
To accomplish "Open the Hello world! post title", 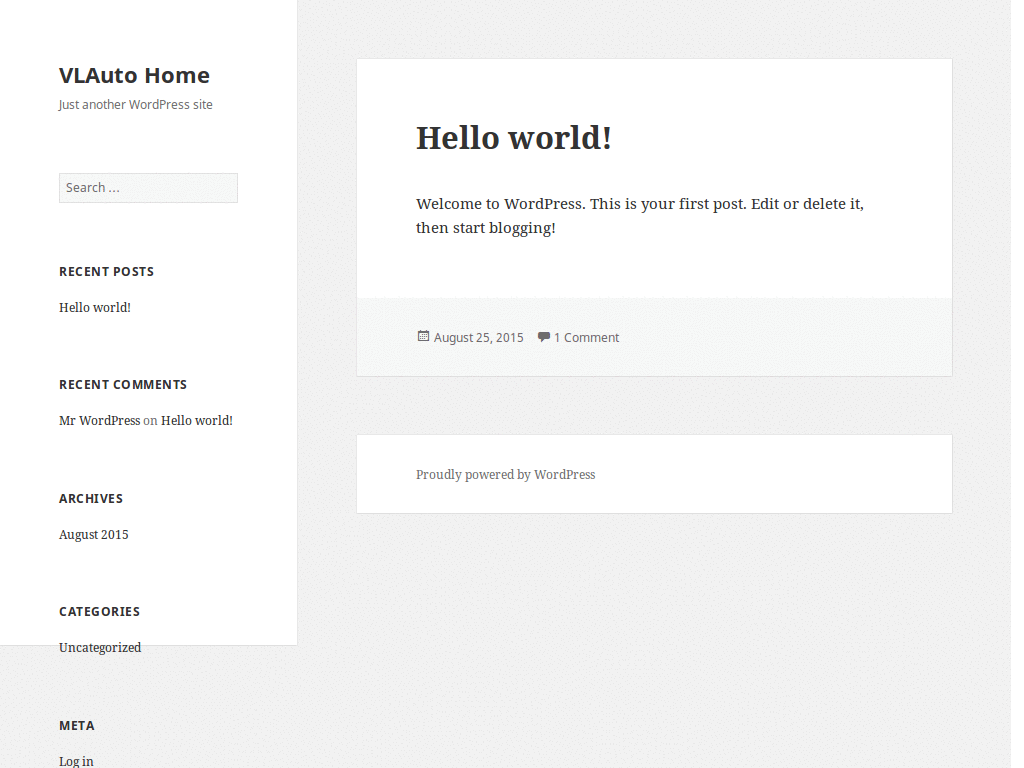I will point(513,138).
